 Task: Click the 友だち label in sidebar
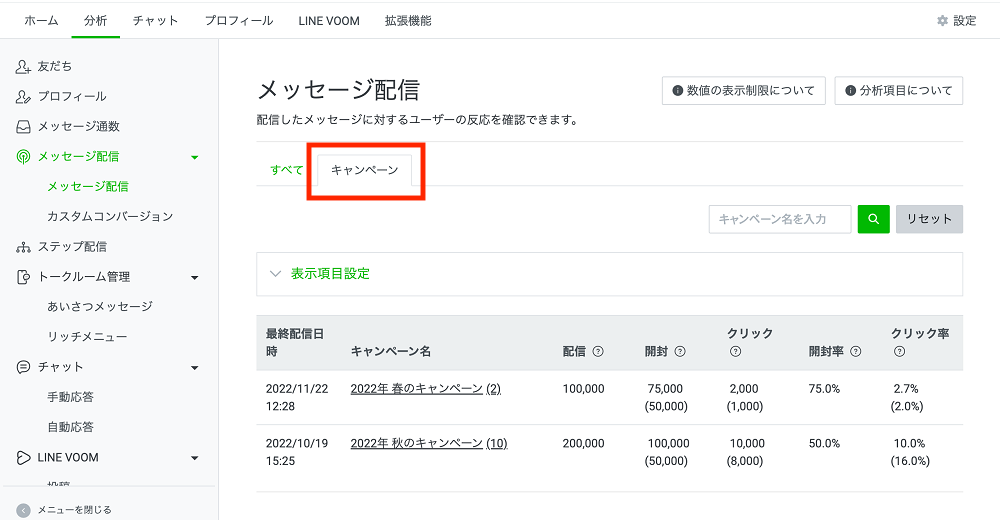click(x=55, y=66)
